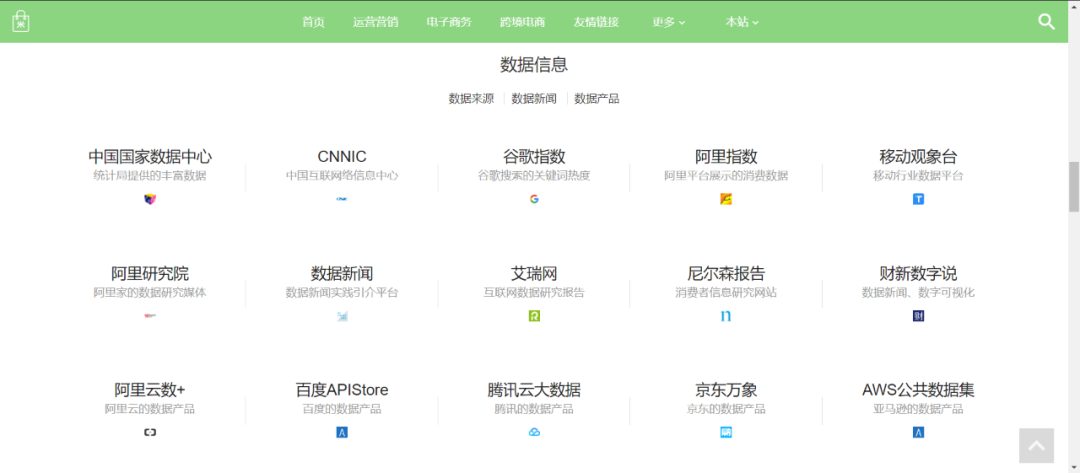Open the 艾瑞网 link
The height and width of the screenshot is (473, 1080).
coord(534,273)
